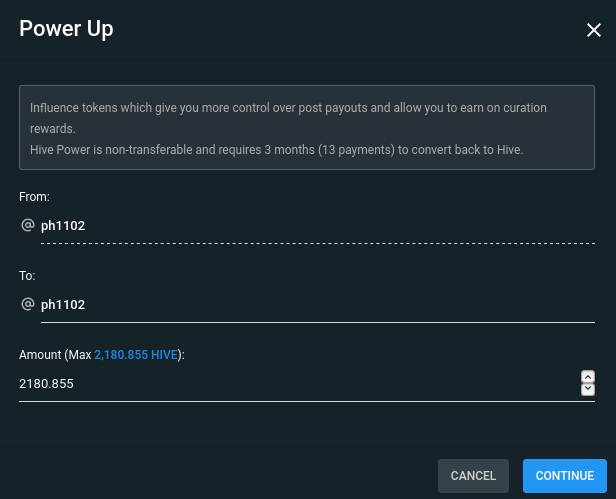
Task: Click the To: label
Action: click(27, 276)
